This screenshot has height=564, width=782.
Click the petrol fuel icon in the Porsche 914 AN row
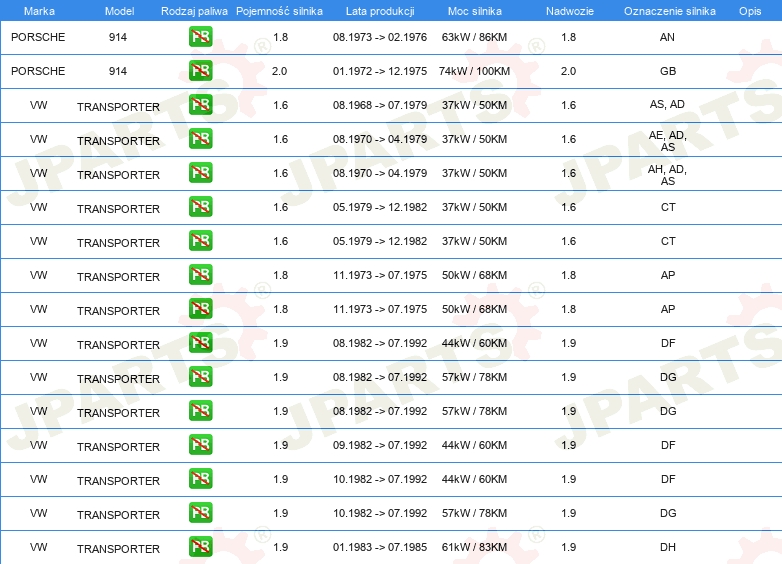(x=200, y=36)
